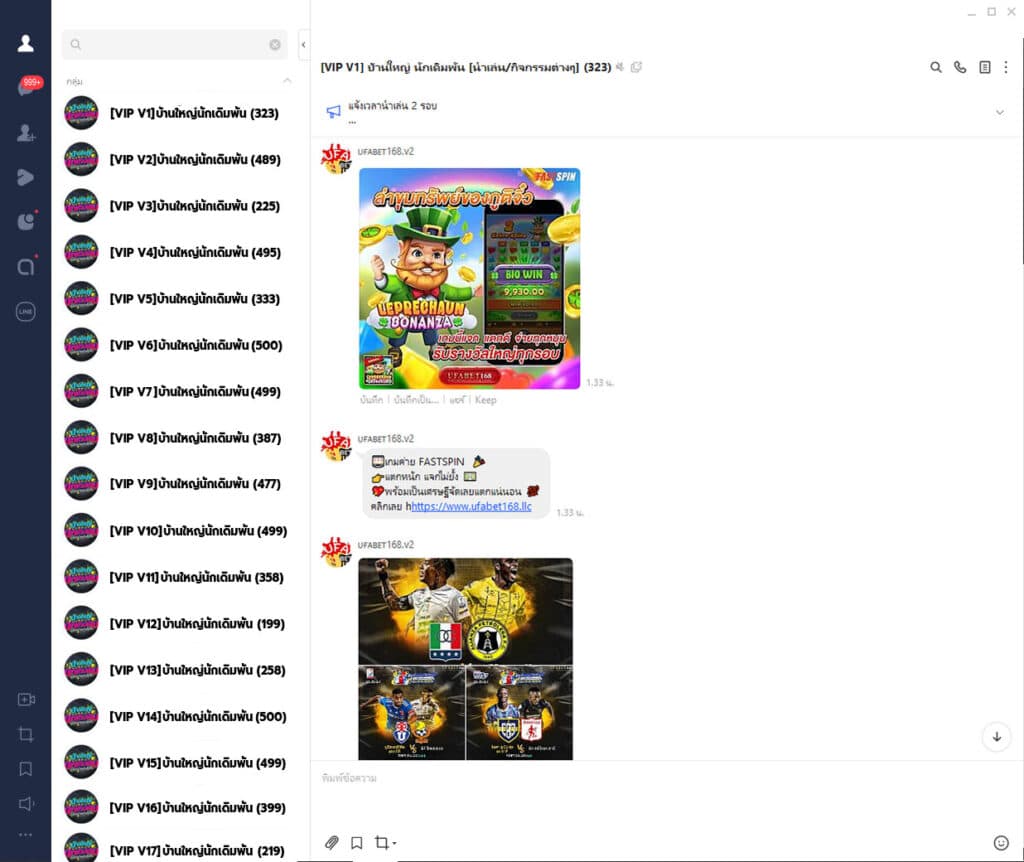Open the emoji sticker picker
The width and height of the screenshot is (1024, 862).
(x=1001, y=843)
